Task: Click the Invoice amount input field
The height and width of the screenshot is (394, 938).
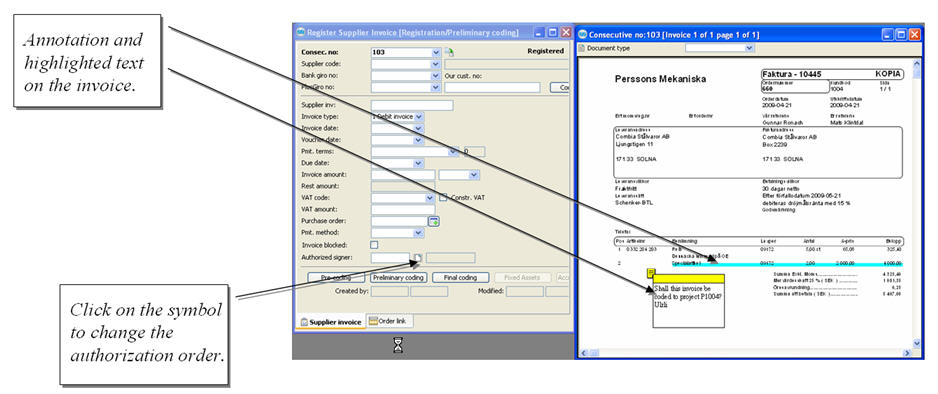Action: 403,175
